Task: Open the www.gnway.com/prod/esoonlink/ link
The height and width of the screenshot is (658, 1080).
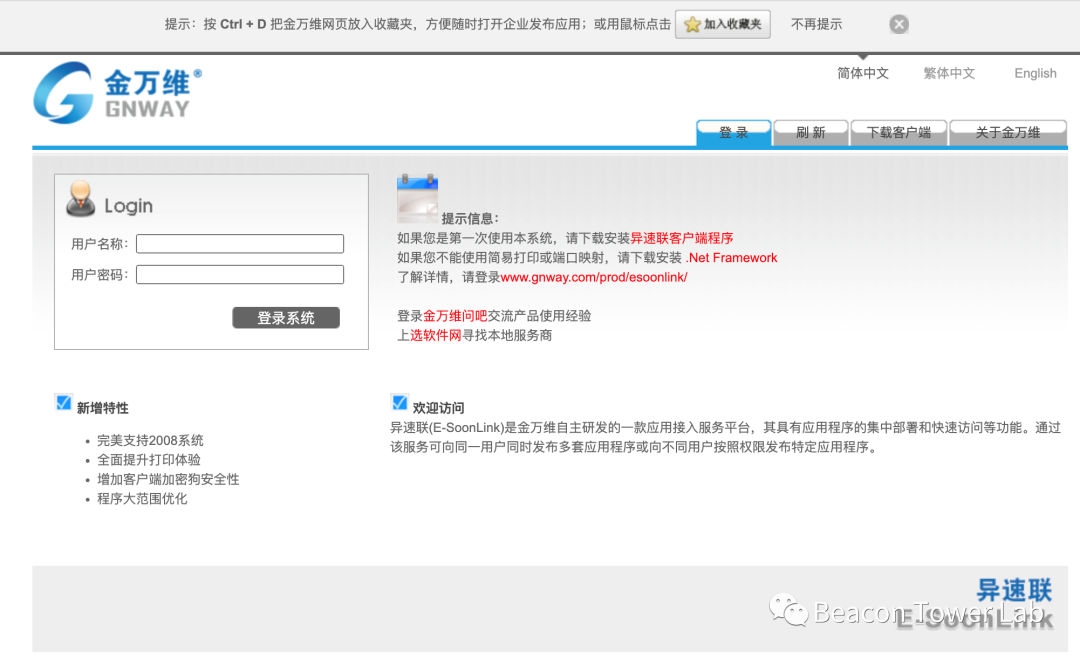Action: pyautogui.click(x=594, y=277)
